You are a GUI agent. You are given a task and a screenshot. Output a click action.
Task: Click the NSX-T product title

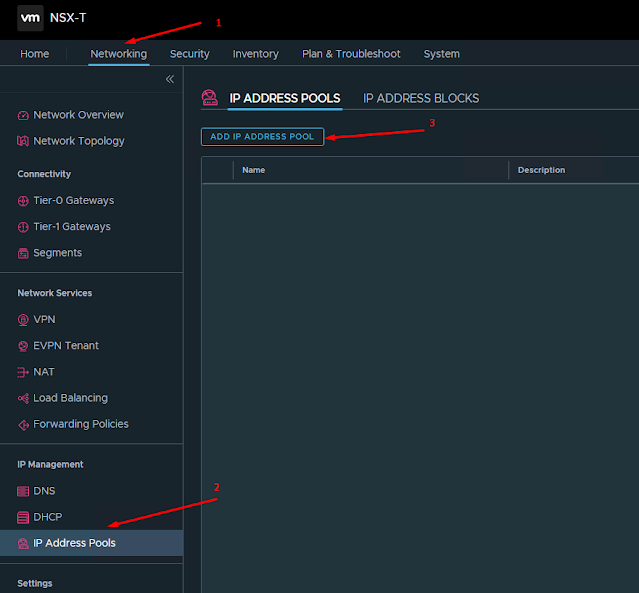pyautogui.click(x=68, y=18)
